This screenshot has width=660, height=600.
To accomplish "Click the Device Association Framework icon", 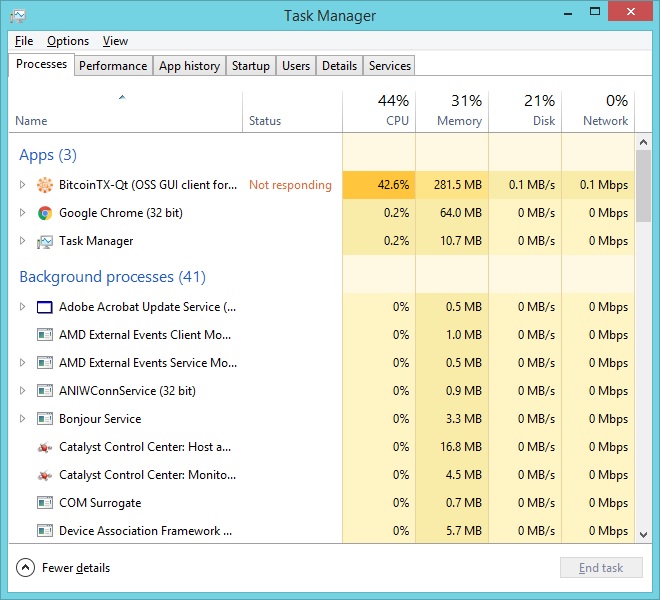I will point(45,531).
